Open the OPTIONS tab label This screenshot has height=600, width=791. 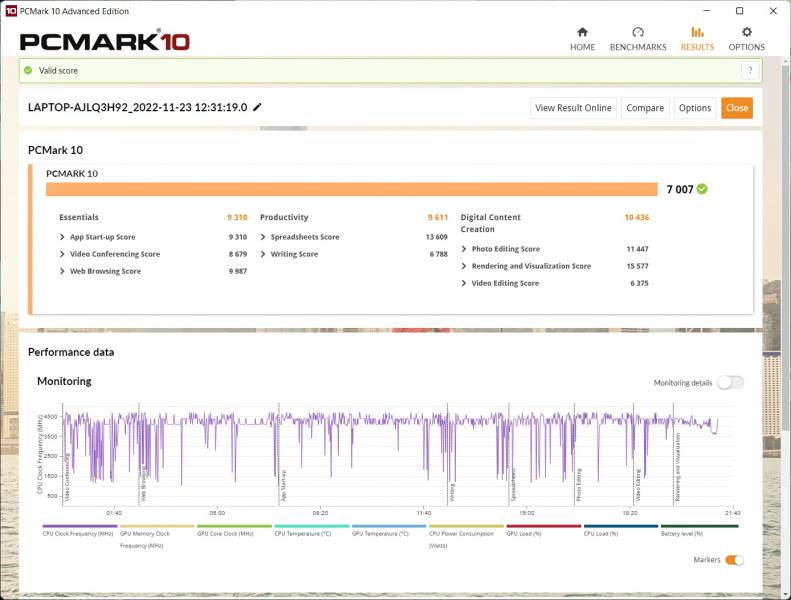(747, 47)
